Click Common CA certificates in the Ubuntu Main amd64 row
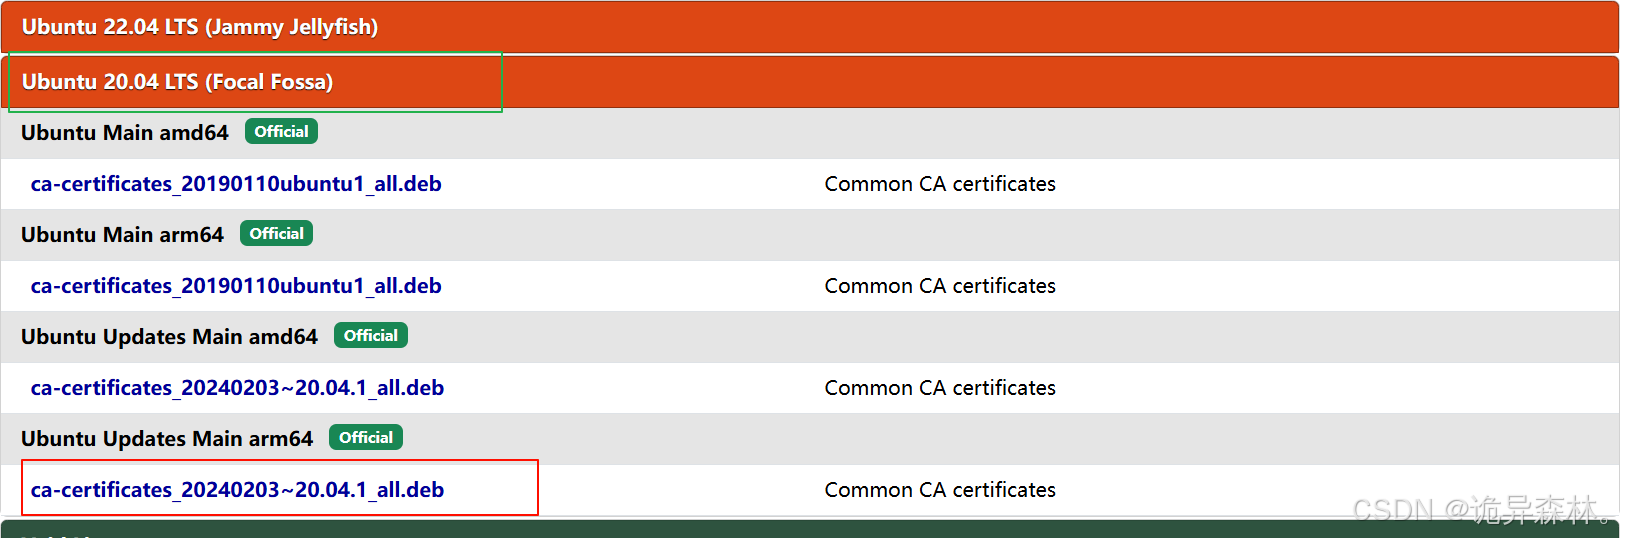Image resolution: width=1633 pixels, height=538 pixels. (940, 184)
